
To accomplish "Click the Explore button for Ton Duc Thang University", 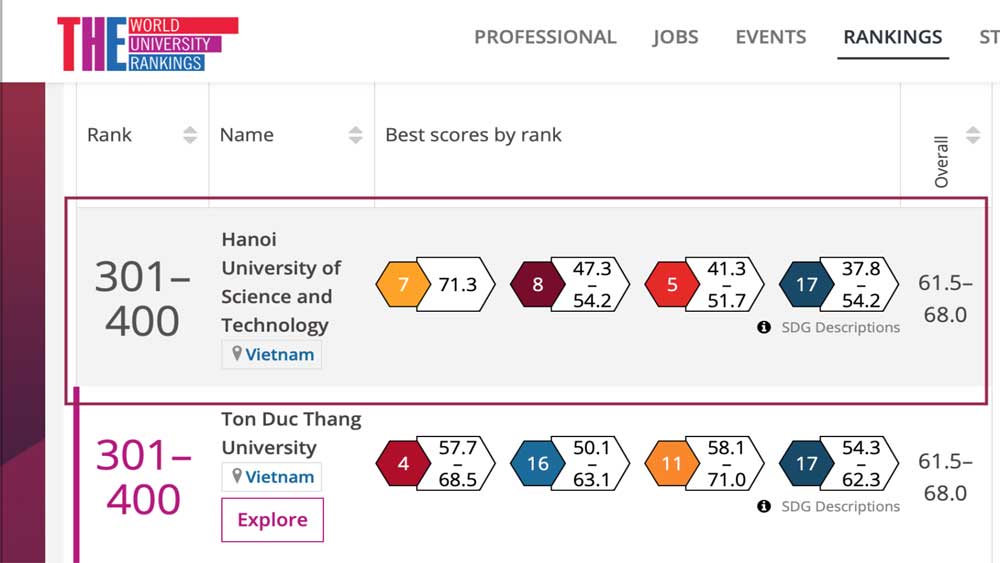I will [272, 520].
